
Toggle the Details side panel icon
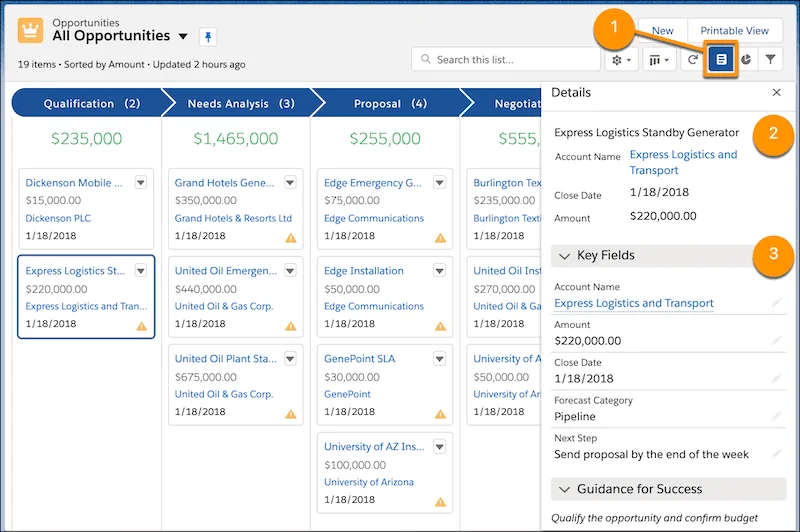(721, 60)
